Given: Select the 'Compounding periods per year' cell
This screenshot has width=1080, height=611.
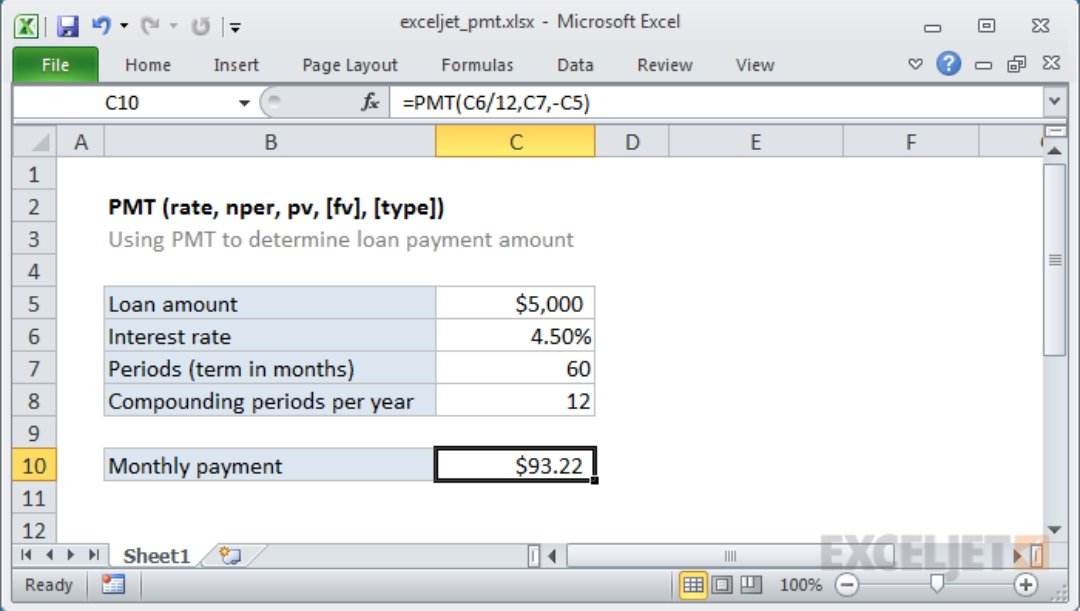Looking at the screenshot, I should coord(270,401).
